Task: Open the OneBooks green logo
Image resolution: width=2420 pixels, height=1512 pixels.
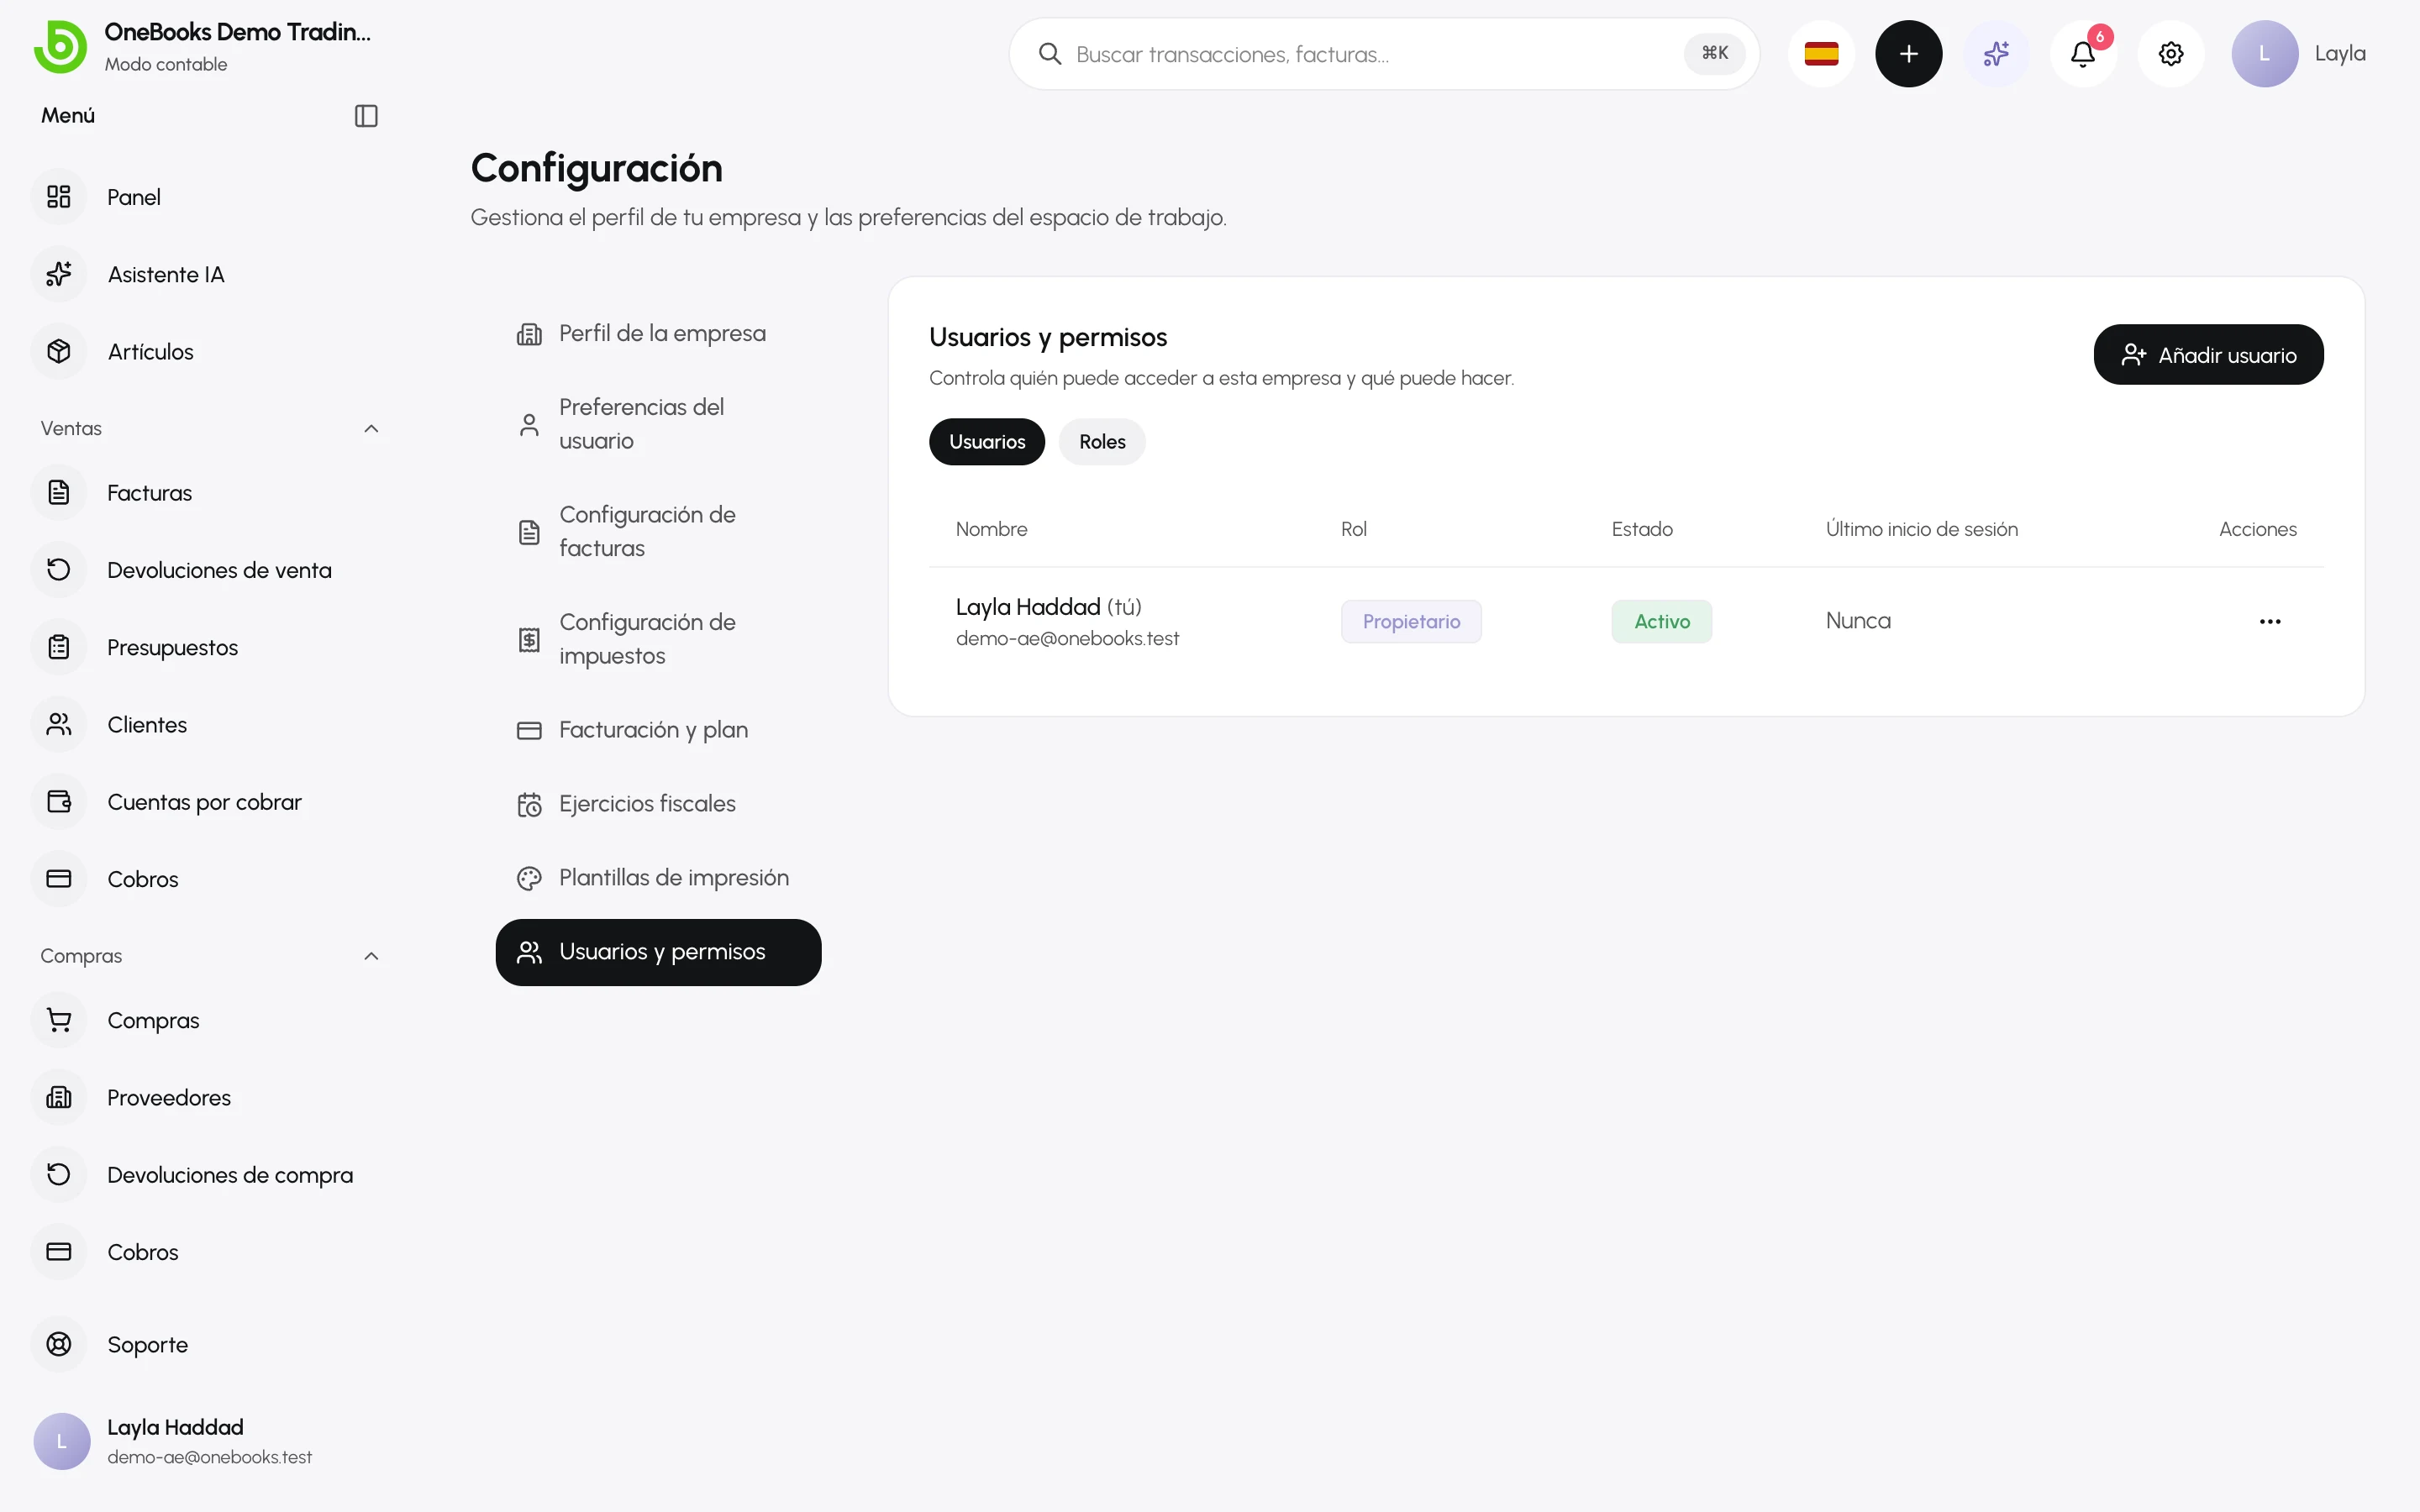Action: pos(60,47)
